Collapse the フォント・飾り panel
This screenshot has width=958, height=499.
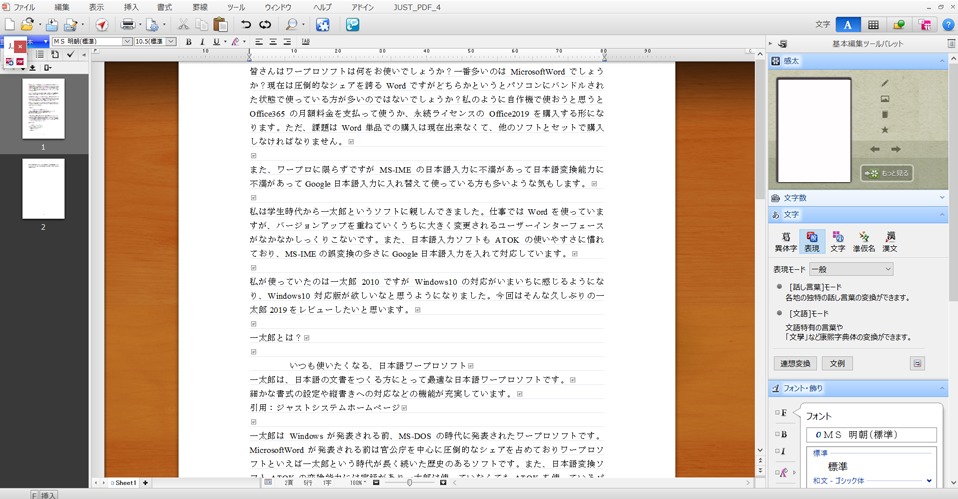942,388
